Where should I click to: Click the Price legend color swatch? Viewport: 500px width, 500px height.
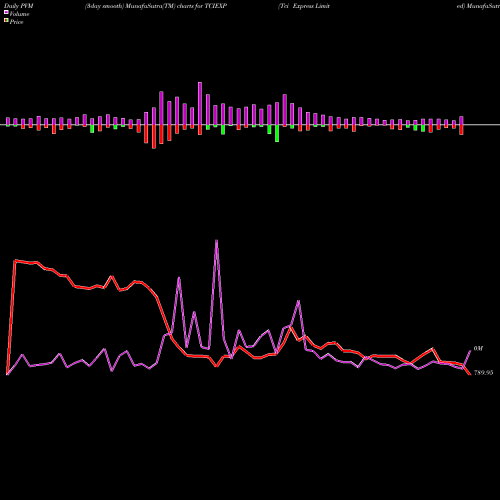click(6, 21)
